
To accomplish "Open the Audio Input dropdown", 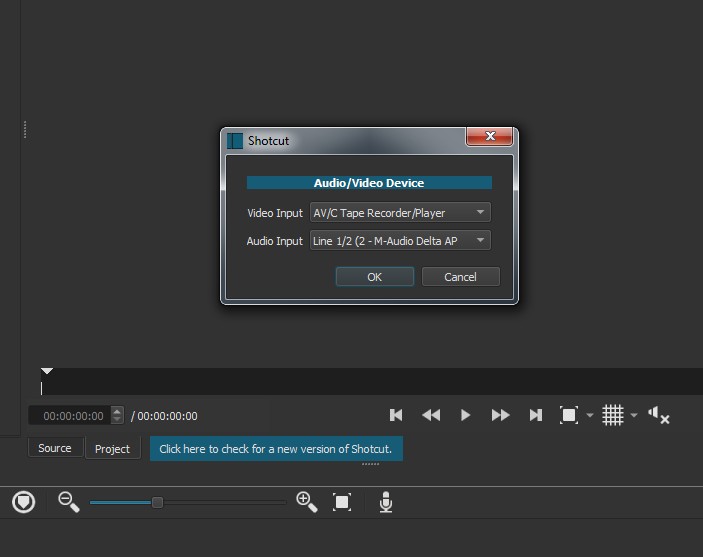I will (400, 241).
